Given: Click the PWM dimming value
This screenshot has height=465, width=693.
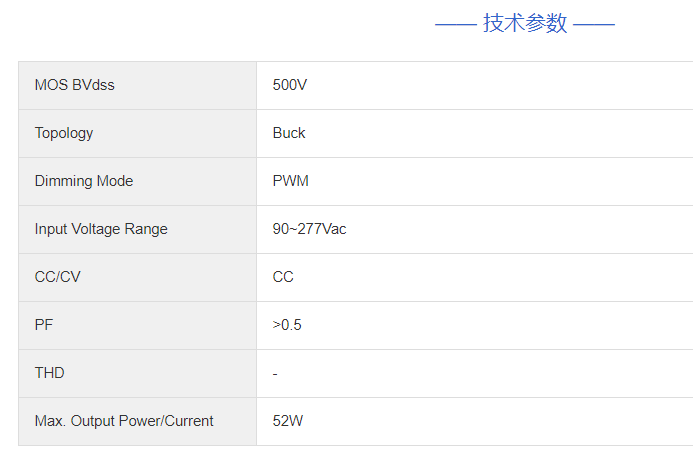Looking at the screenshot, I should pos(291,181).
